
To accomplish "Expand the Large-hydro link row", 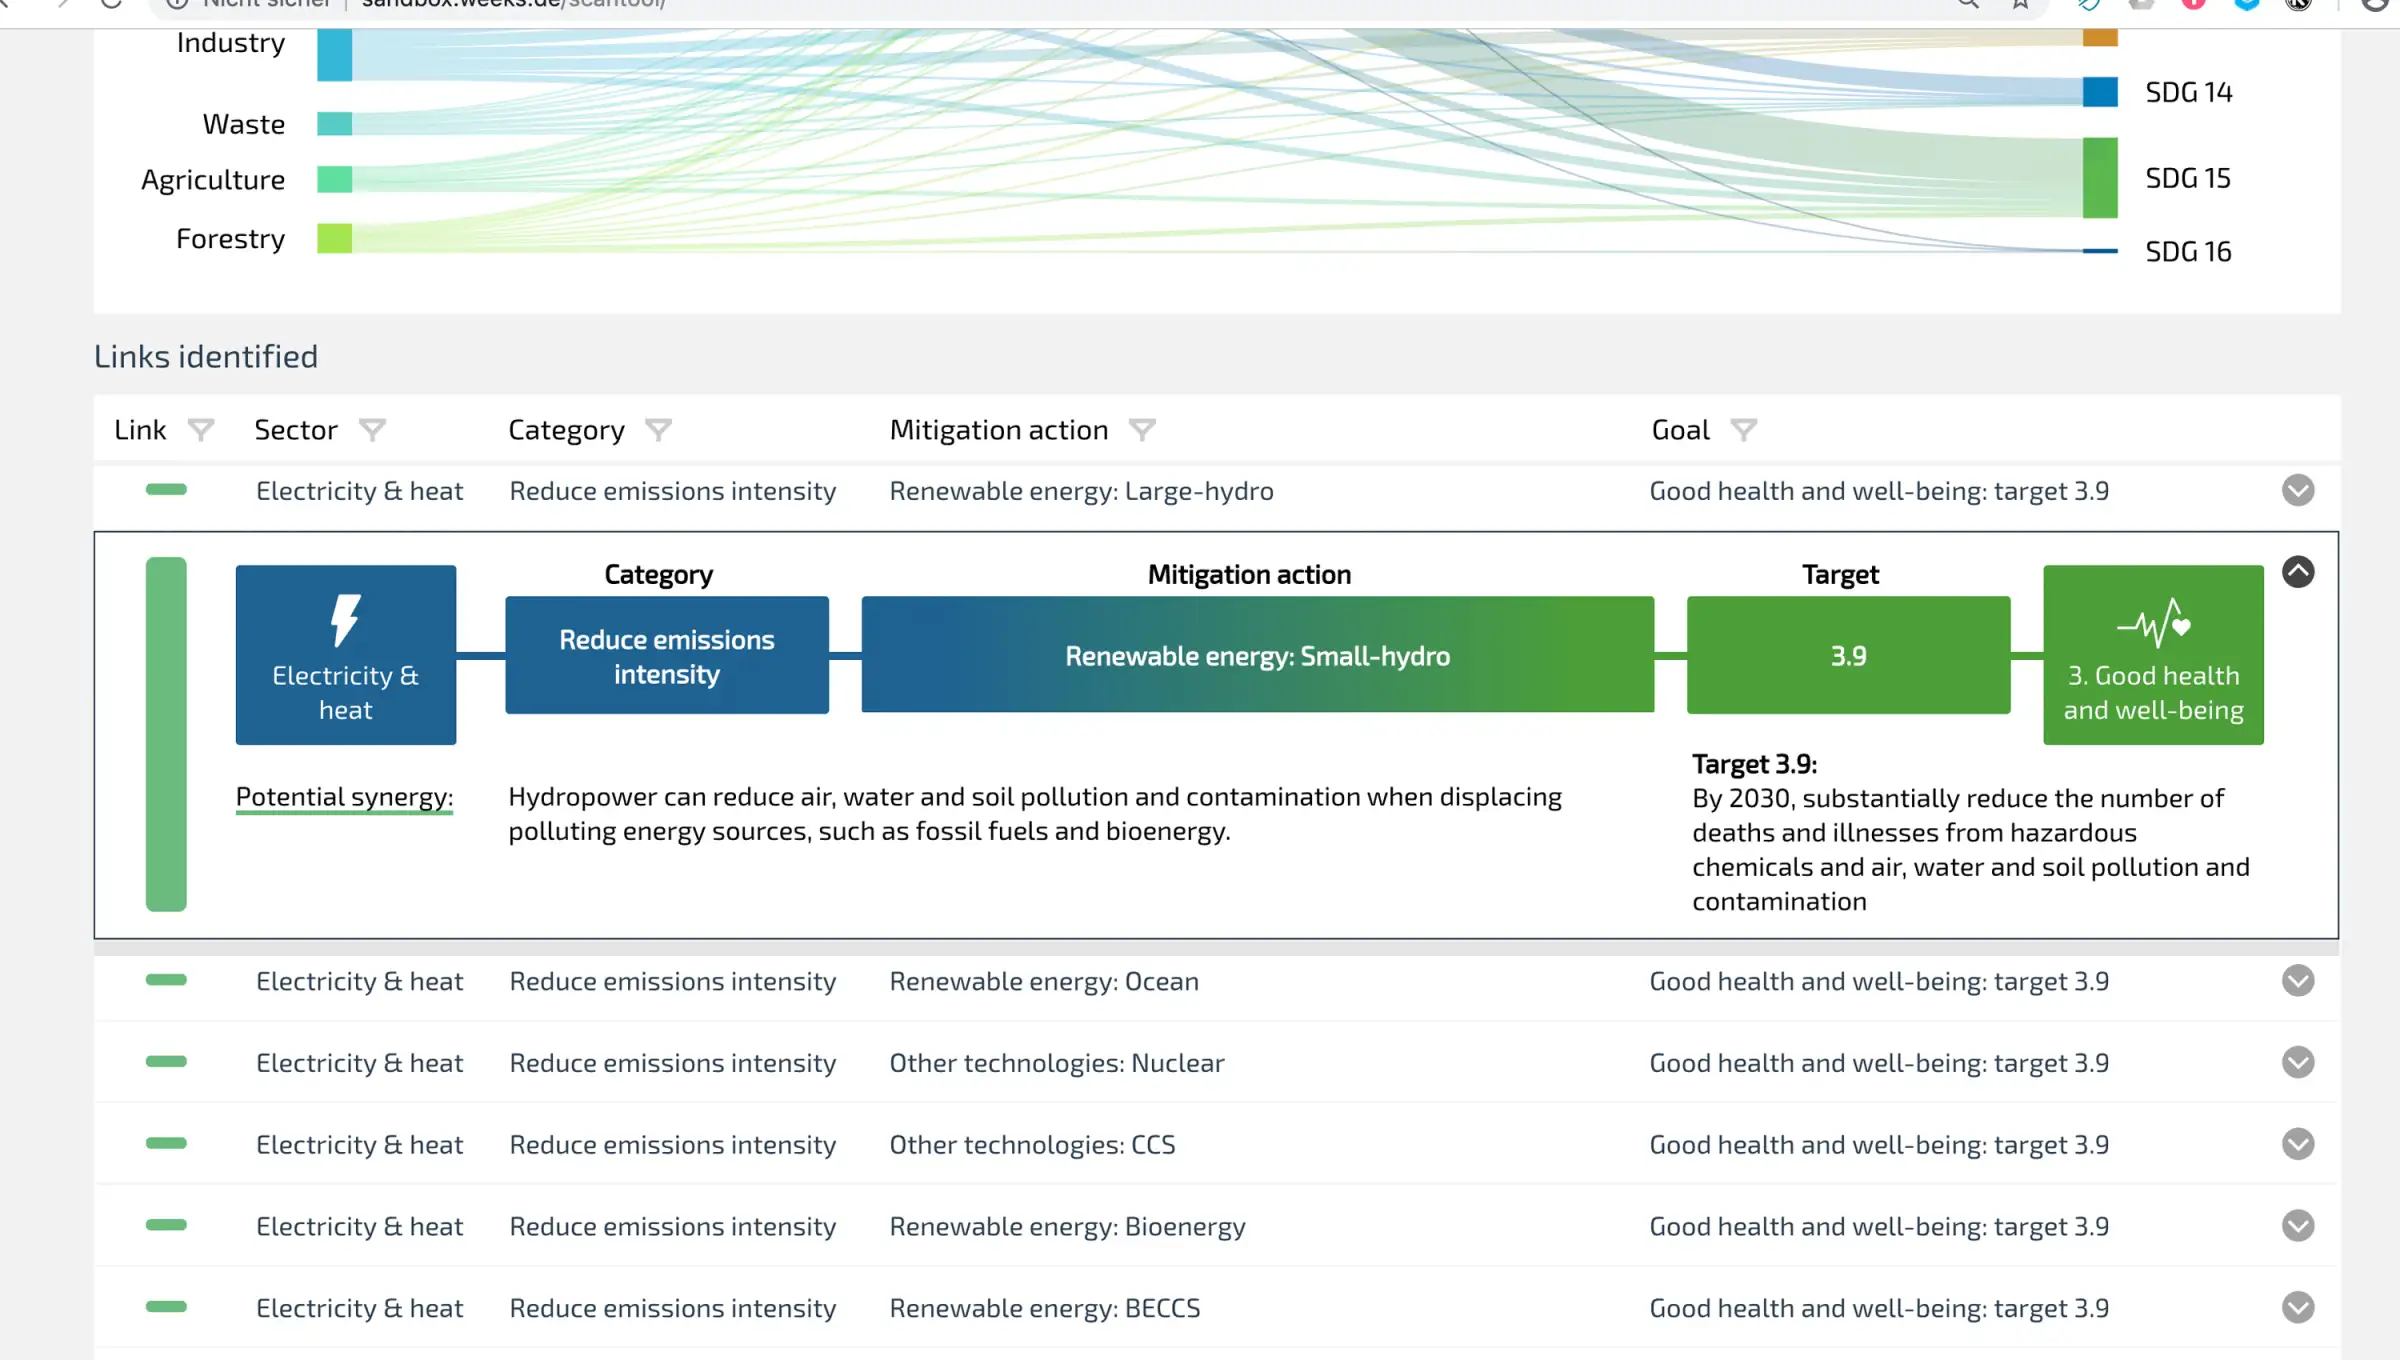I will tap(2298, 491).
